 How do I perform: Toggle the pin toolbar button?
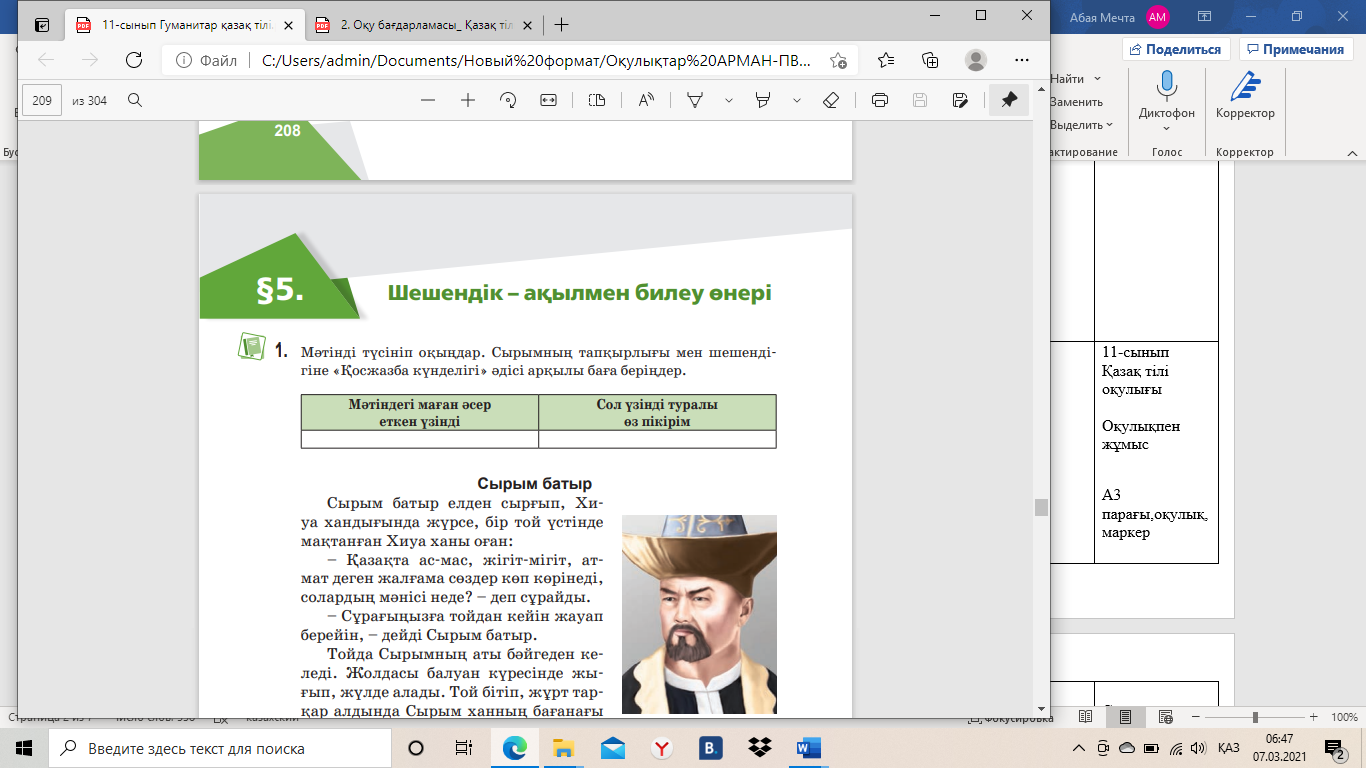point(1009,100)
